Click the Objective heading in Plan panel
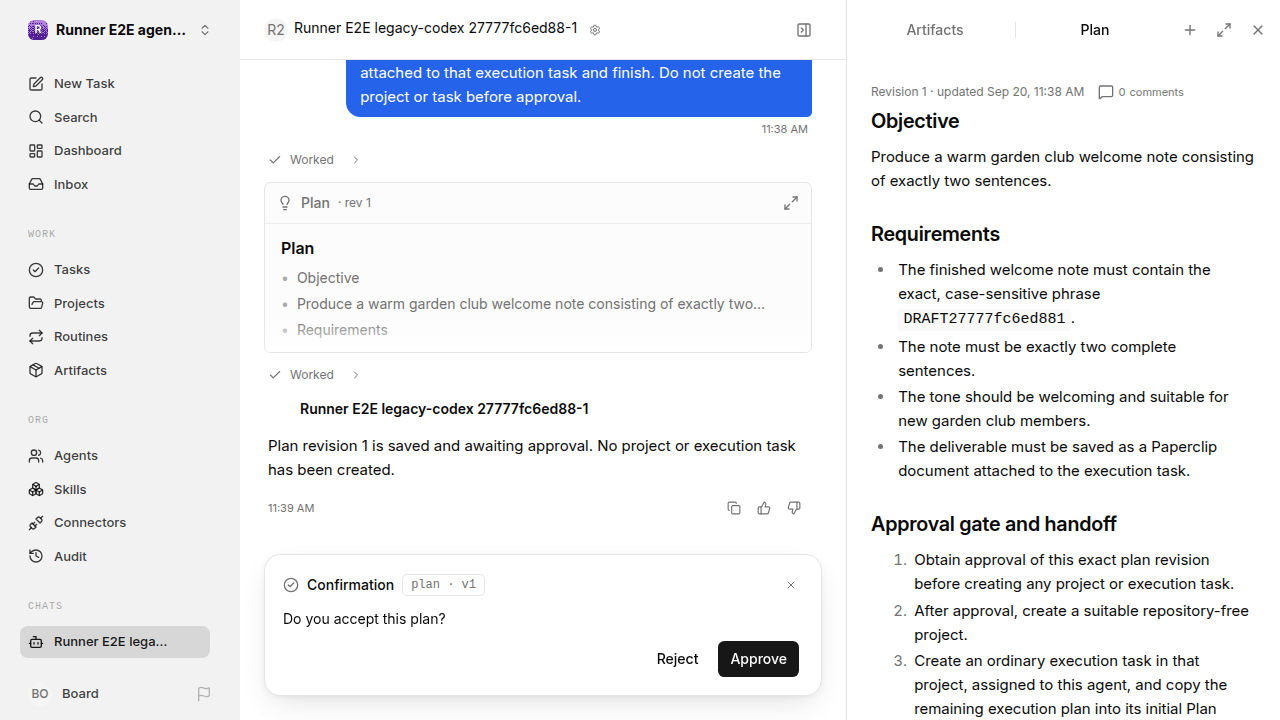 [x=915, y=121]
